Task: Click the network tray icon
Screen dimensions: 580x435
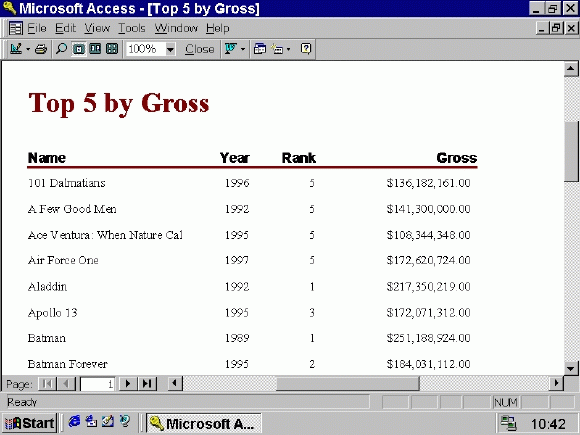Action: tap(509, 423)
